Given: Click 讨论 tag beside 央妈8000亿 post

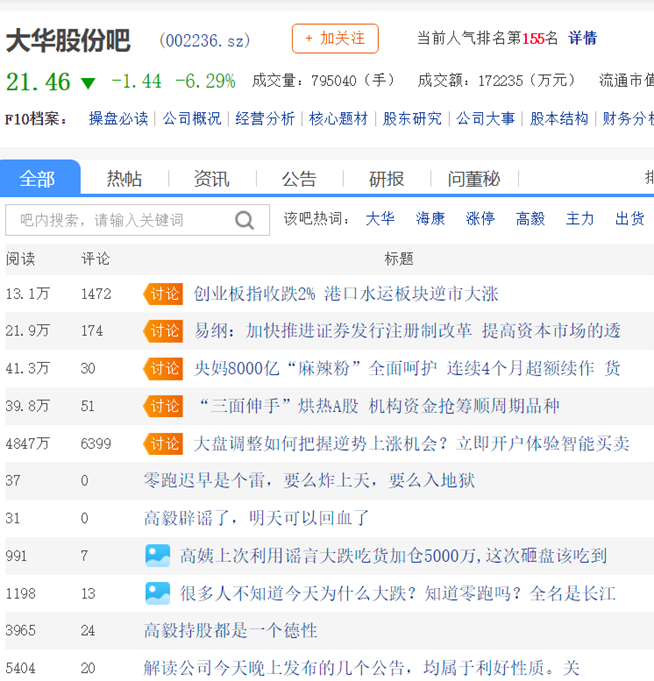Looking at the screenshot, I should [x=164, y=368].
